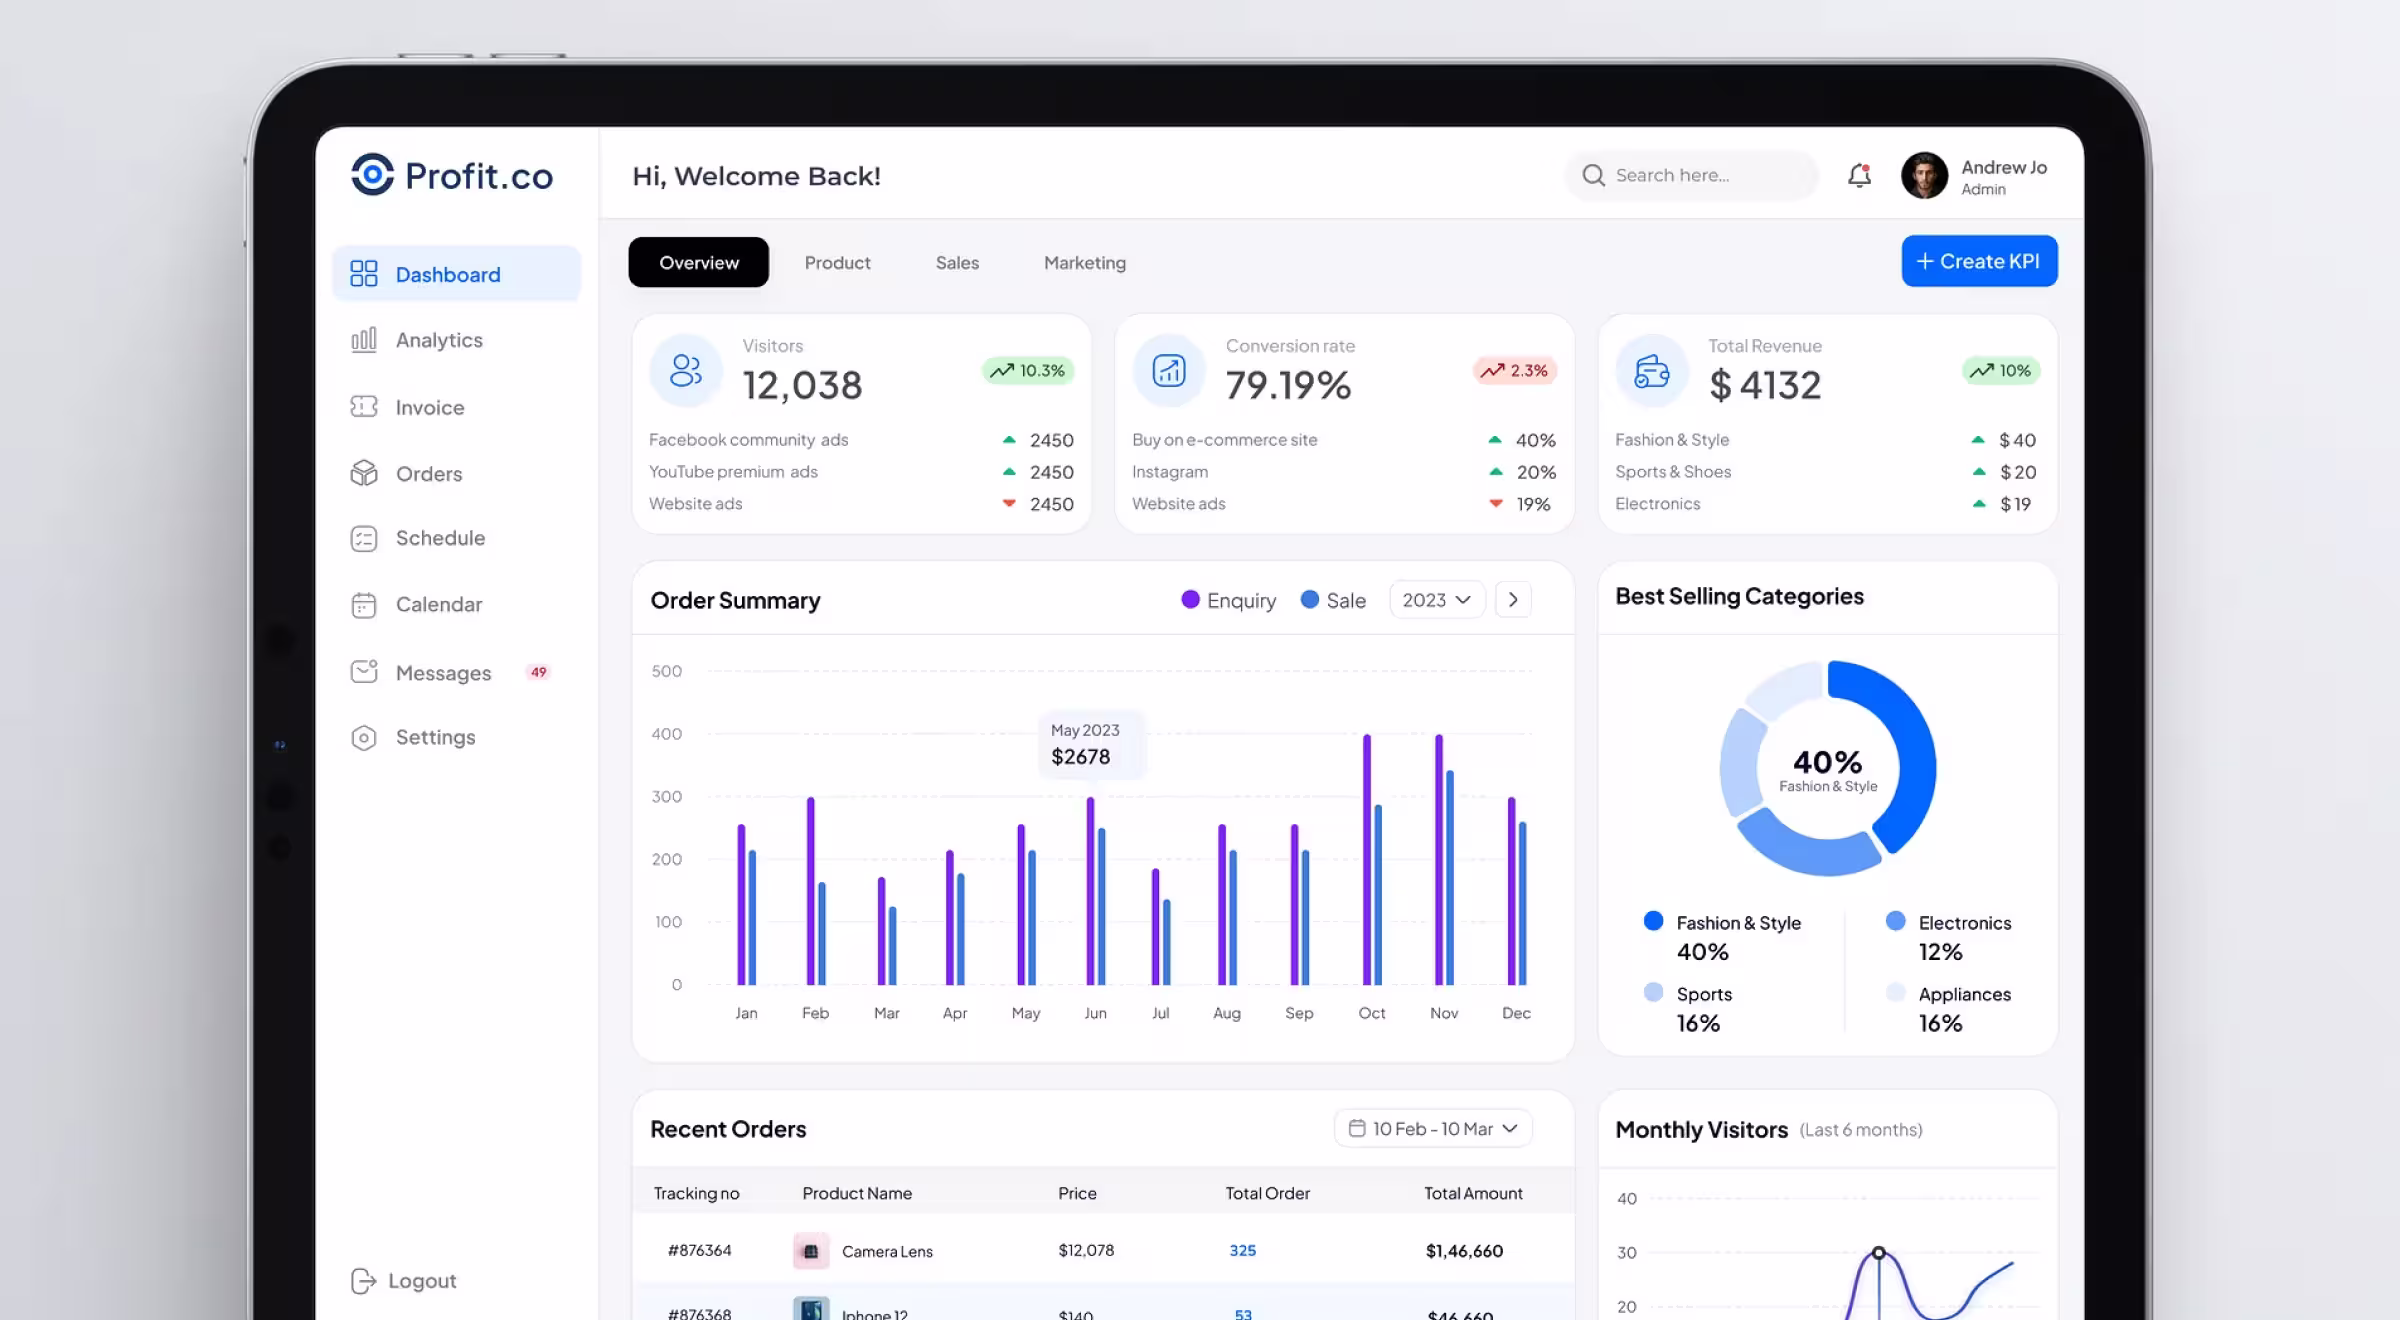Click the 79.19% conversion rate value
The width and height of the screenshot is (2400, 1320).
coord(1288,385)
